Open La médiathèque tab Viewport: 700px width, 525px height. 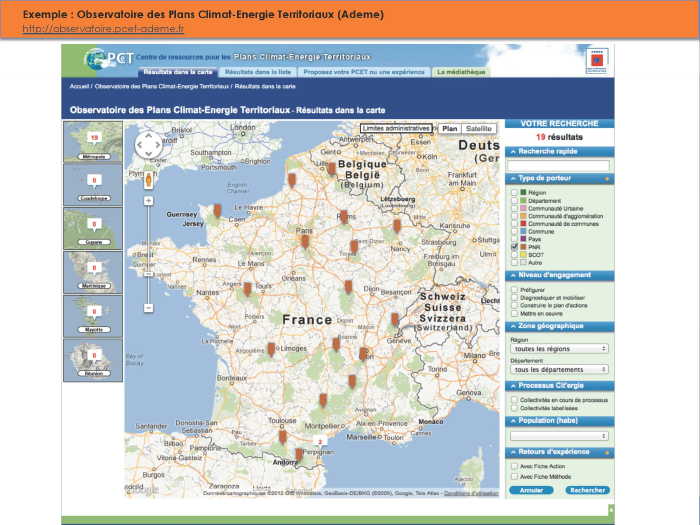(x=461, y=72)
